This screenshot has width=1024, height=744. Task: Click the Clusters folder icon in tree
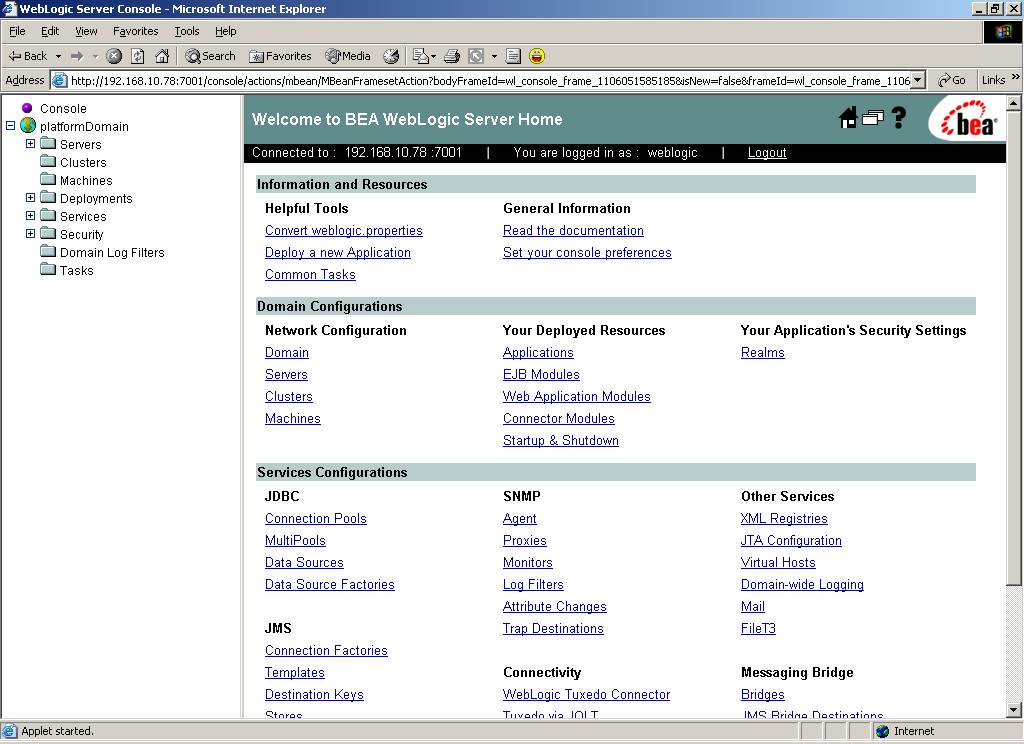coord(48,161)
